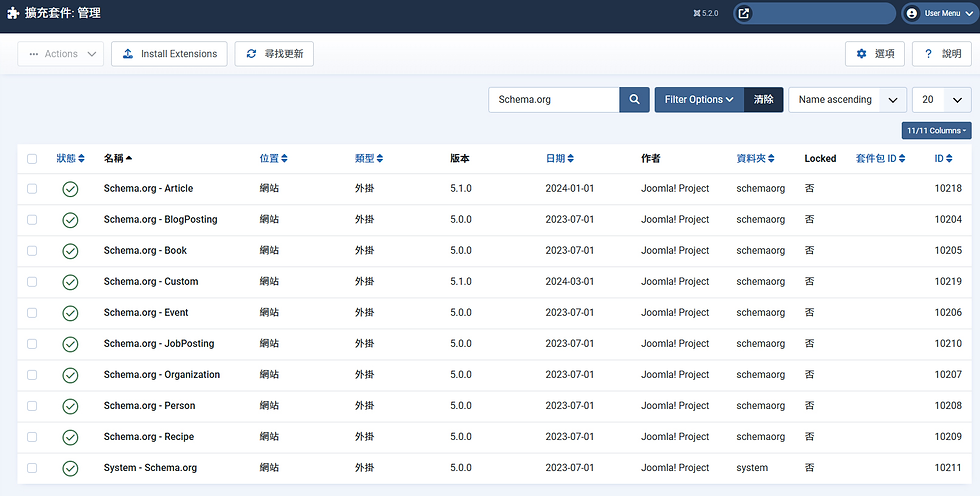Click the 2024-01-01 date cell
This screenshot has height=496, width=980.
[x=570, y=189]
